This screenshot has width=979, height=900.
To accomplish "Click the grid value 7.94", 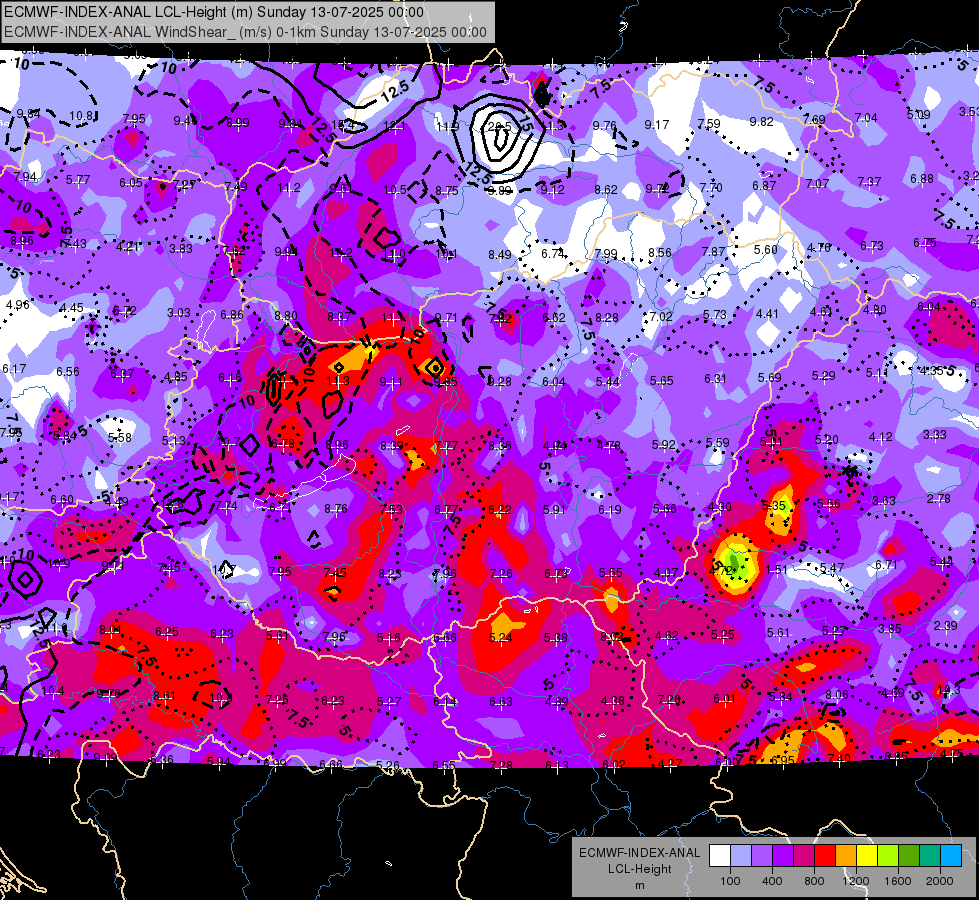I will coord(25,177).
